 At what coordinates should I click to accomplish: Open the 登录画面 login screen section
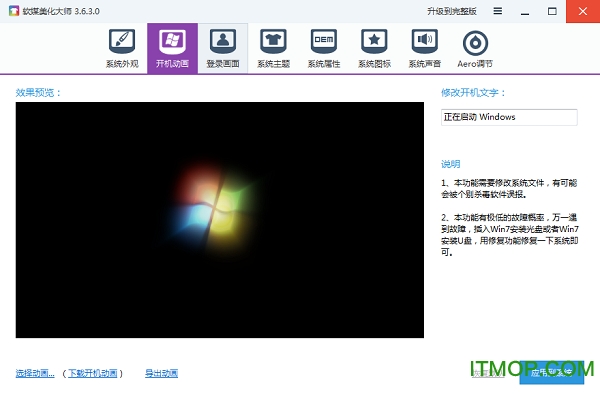point(223,48)
